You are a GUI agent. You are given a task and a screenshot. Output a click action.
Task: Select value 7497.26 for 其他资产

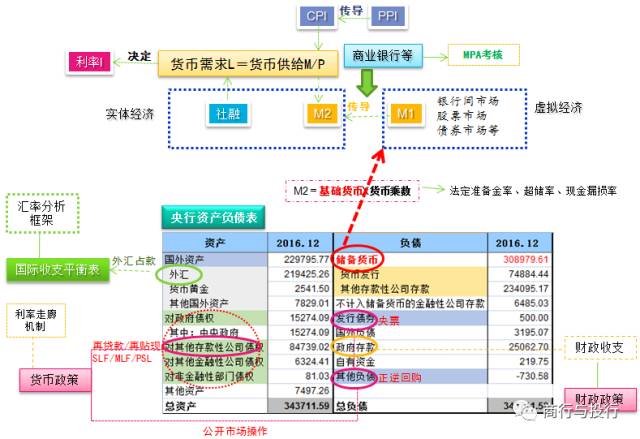click(312, 391)
